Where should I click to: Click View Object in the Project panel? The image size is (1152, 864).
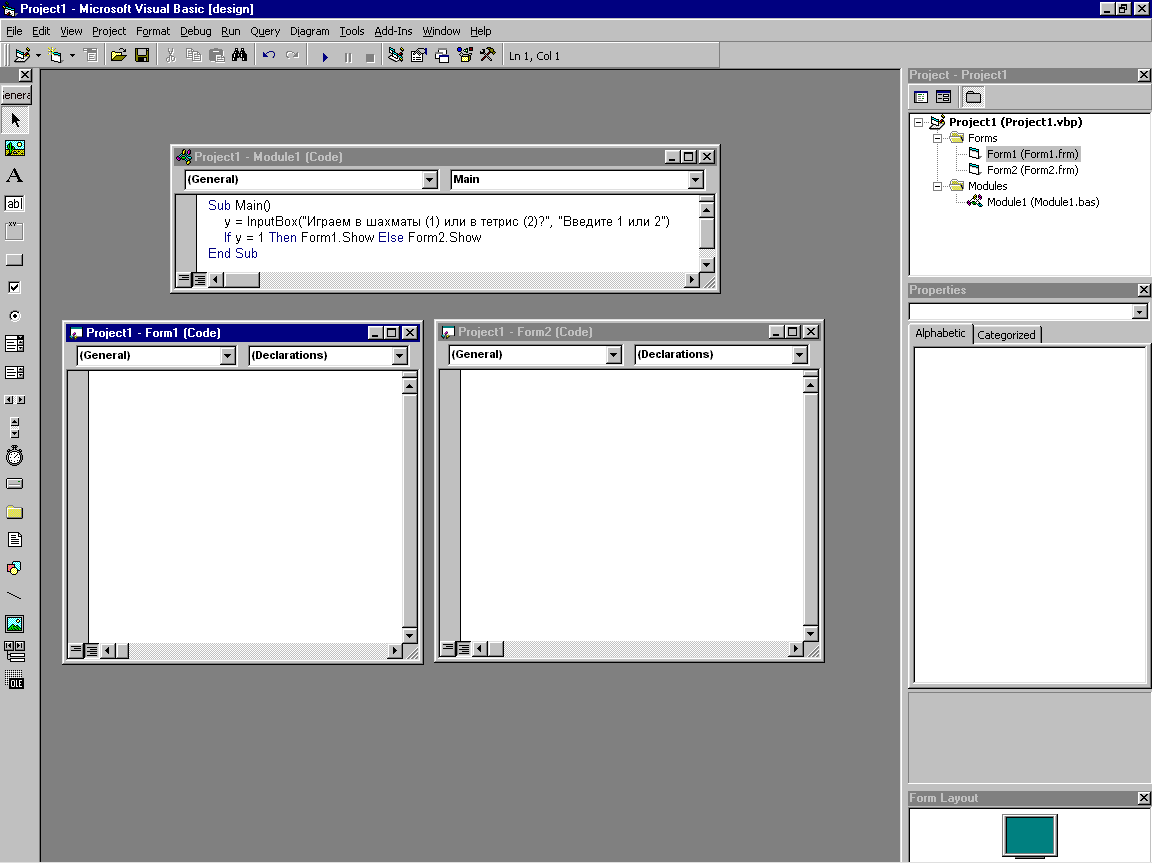[943, 97]
